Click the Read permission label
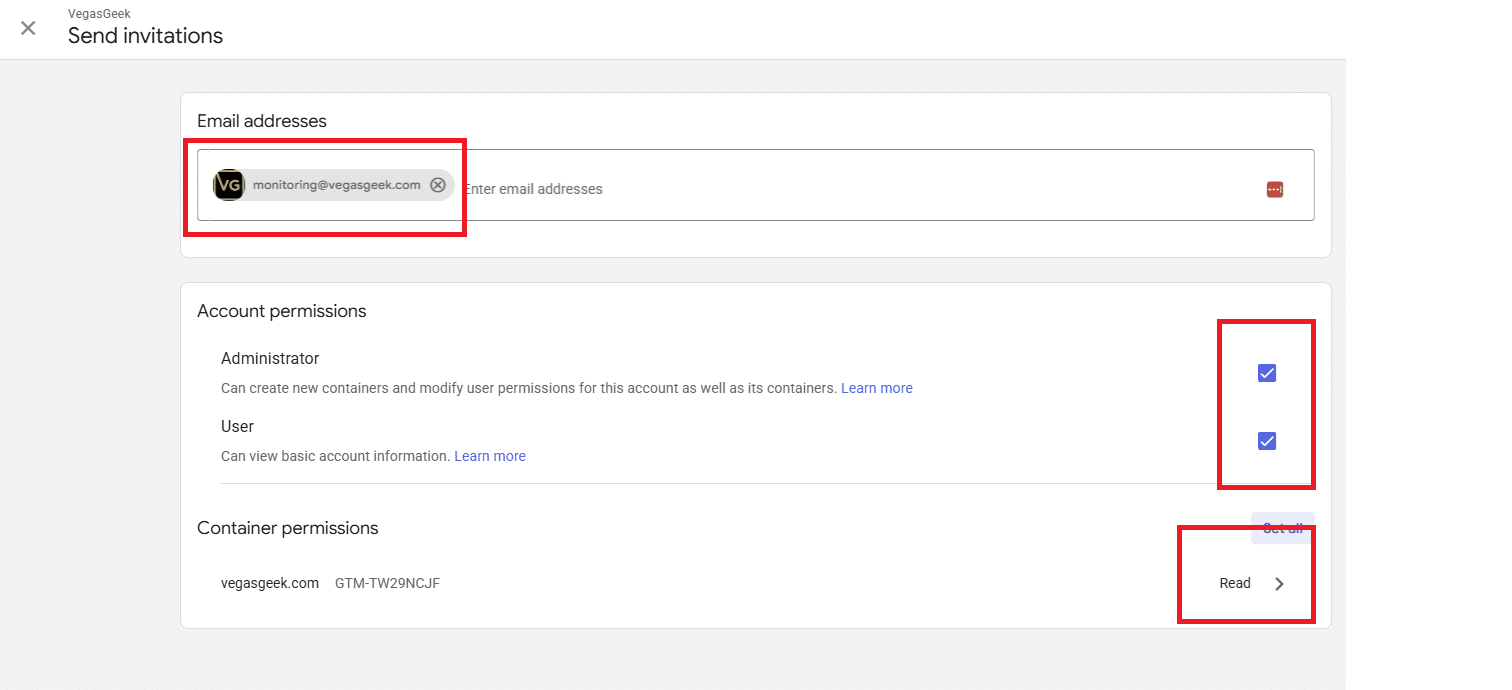1512x690 pixels. point(1235,583)
